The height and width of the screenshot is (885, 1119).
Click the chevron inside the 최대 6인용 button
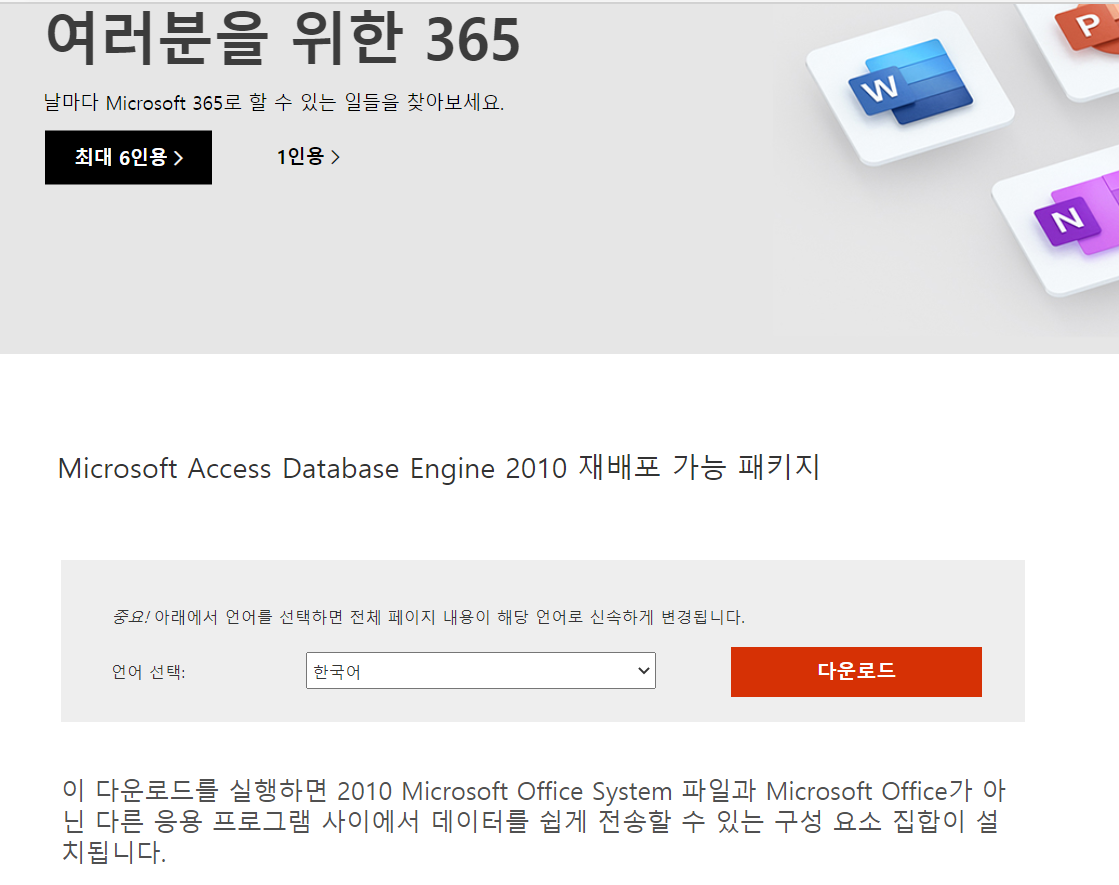(x=178, y=158)
